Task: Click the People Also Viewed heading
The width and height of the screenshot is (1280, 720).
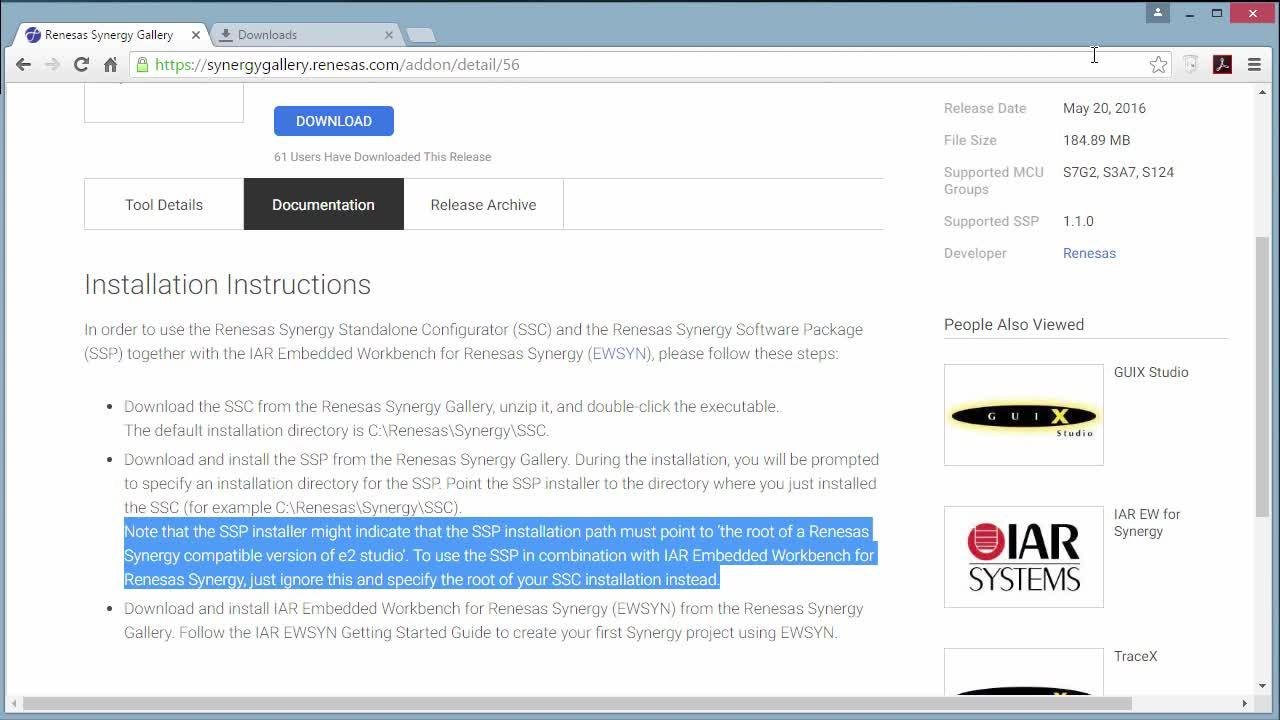Action: pos(1014,324)
